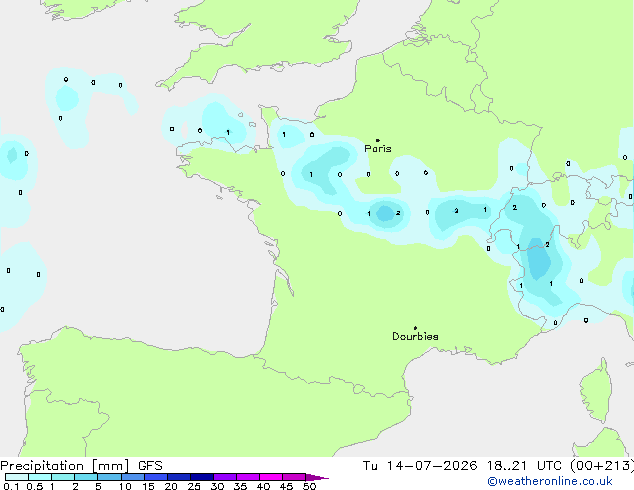The image size is (634, 490).
Task: Click the 25–30 mm navy legend swatch
Action: 202,477
